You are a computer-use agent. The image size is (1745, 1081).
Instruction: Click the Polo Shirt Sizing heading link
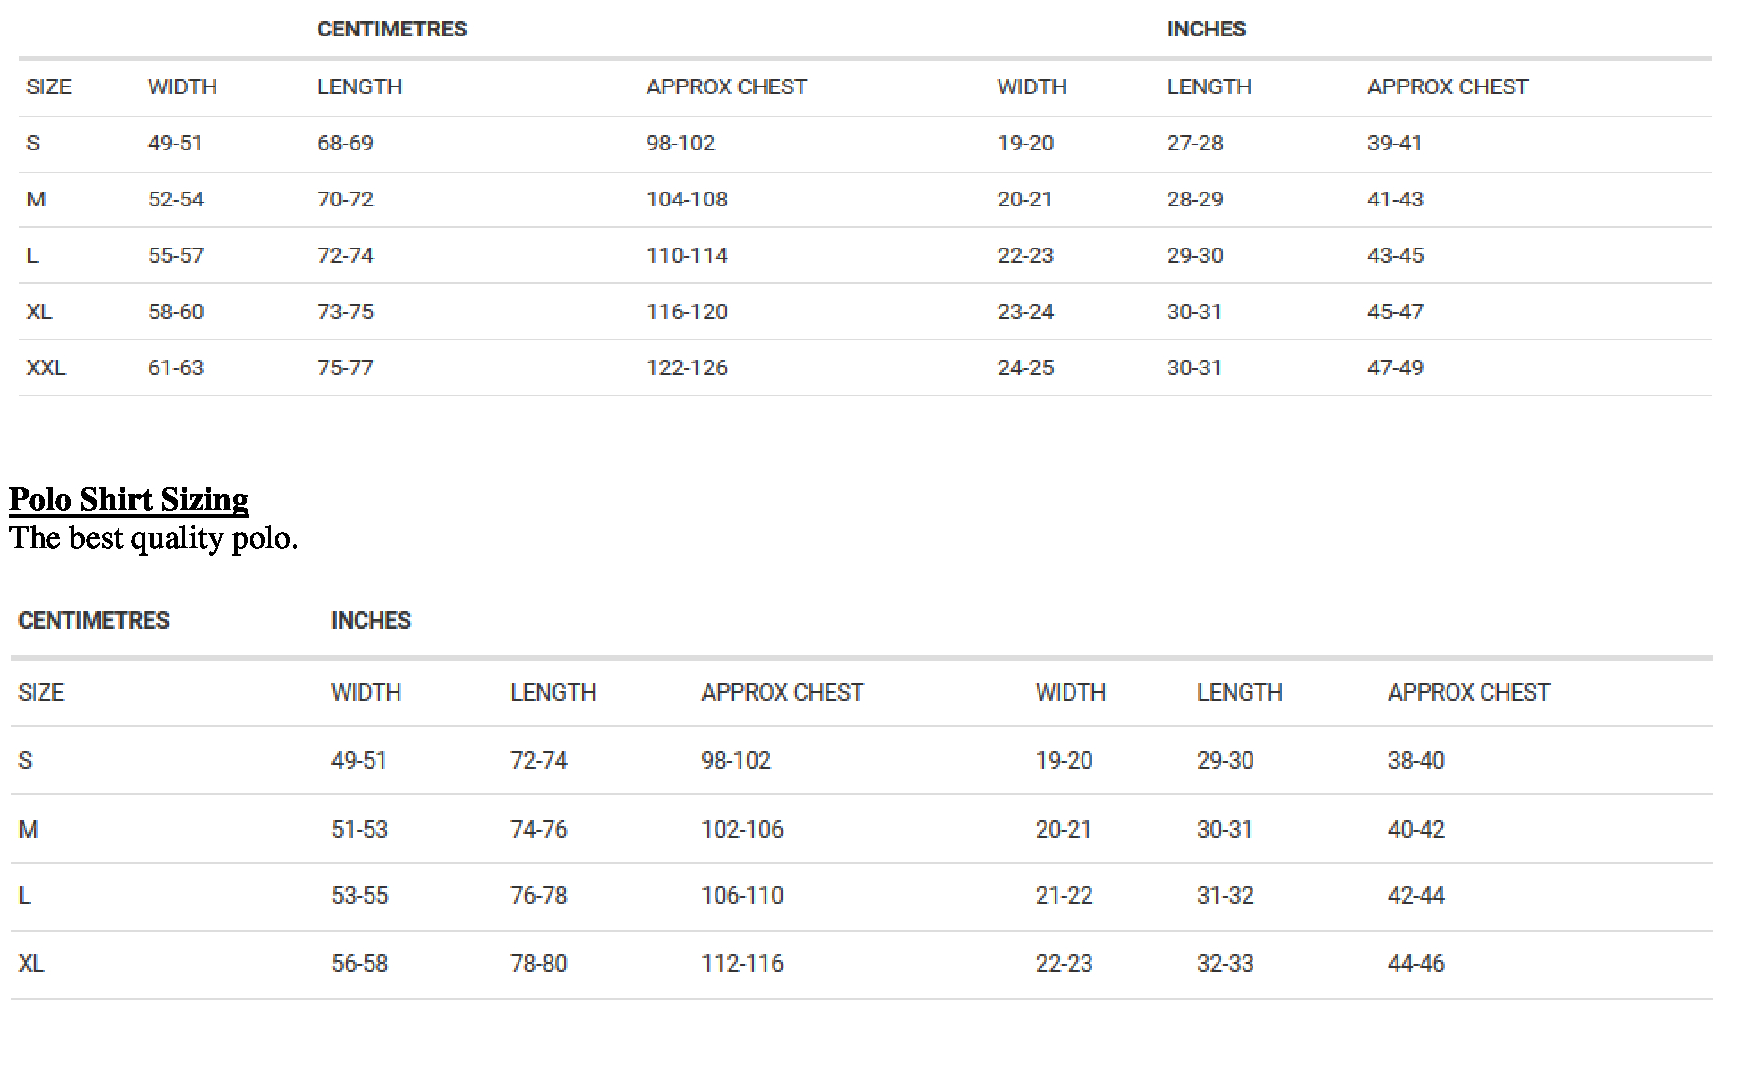coord(128,499)
